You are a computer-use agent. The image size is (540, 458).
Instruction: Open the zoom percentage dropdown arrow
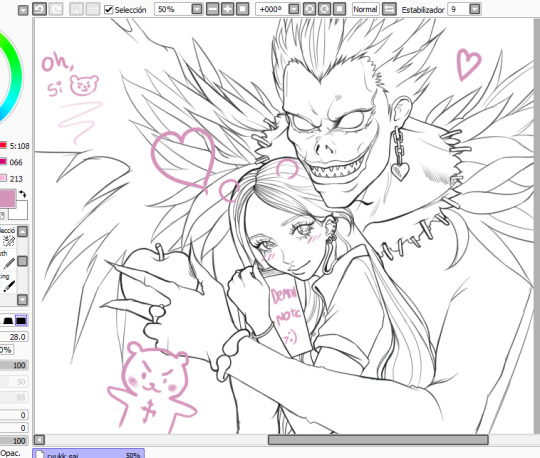197,9
